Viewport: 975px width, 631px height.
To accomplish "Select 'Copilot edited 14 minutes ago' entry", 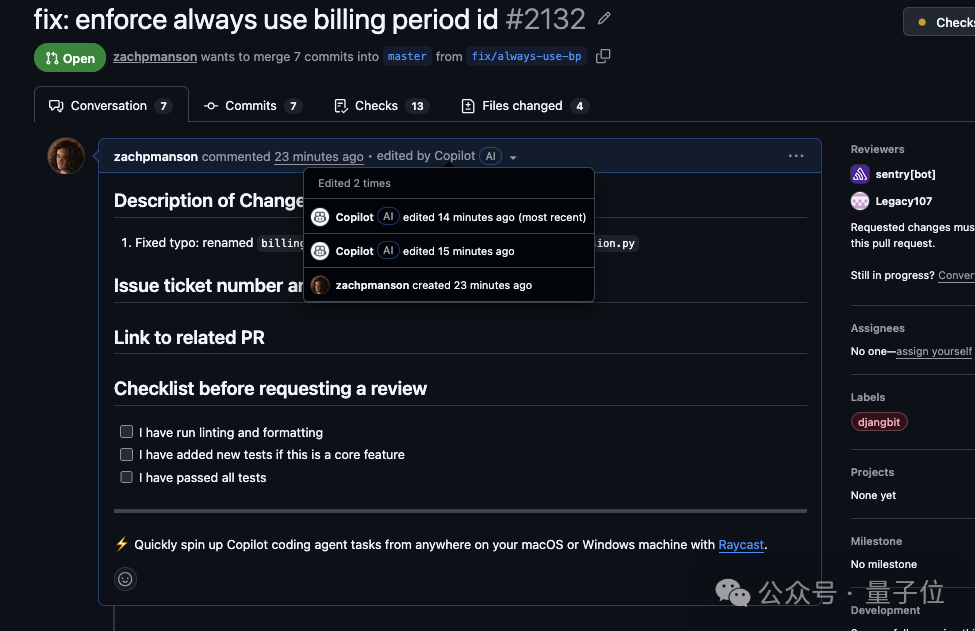I will [x=448, y=216].
